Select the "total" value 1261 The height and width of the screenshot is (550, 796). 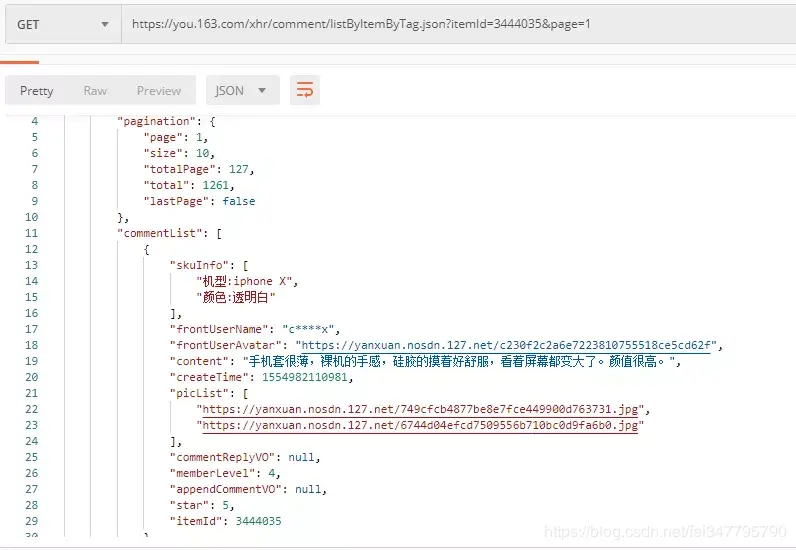coord(215,185)
